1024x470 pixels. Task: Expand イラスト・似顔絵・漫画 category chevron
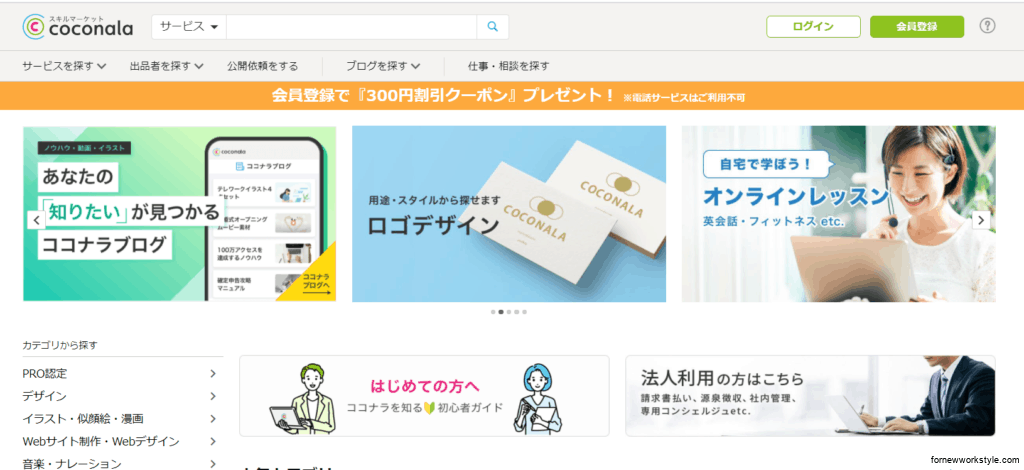pos(213,418)
